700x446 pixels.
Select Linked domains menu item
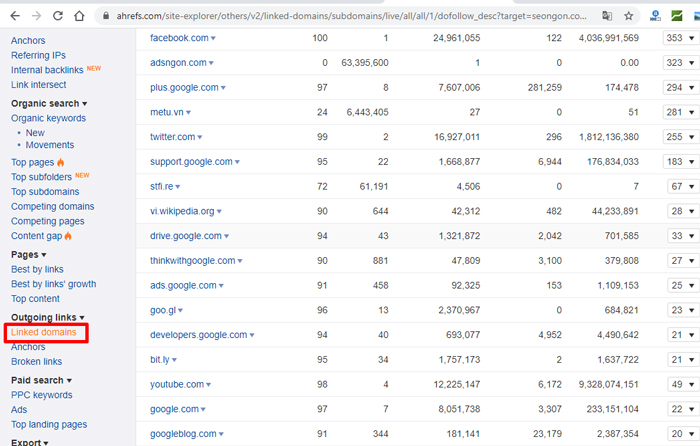pos(44,332)
